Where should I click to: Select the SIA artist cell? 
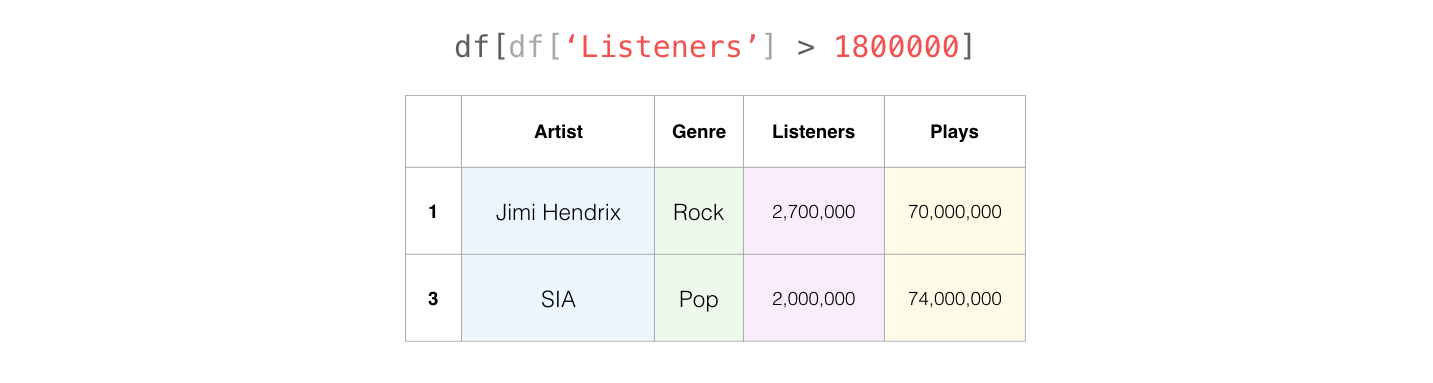pyautogui.click(x=558, y=298)
